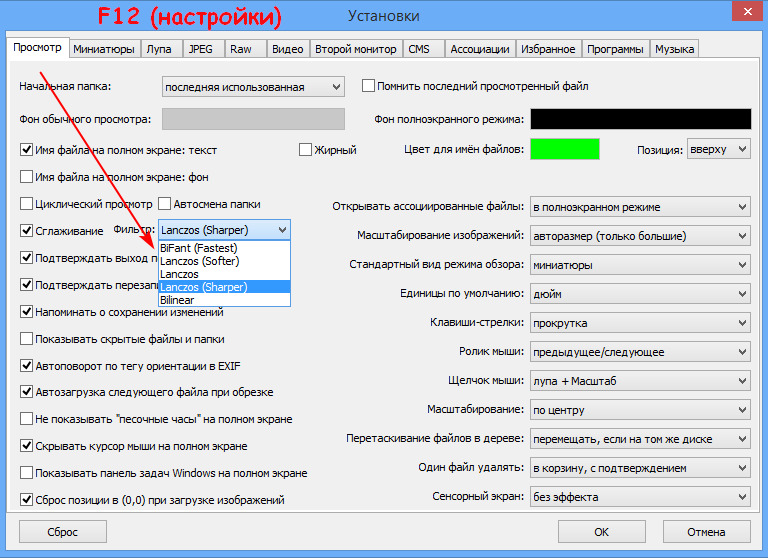Open the Позиция dropdown set to вверху
Screen dimensions: 768x558
(719, 149)
